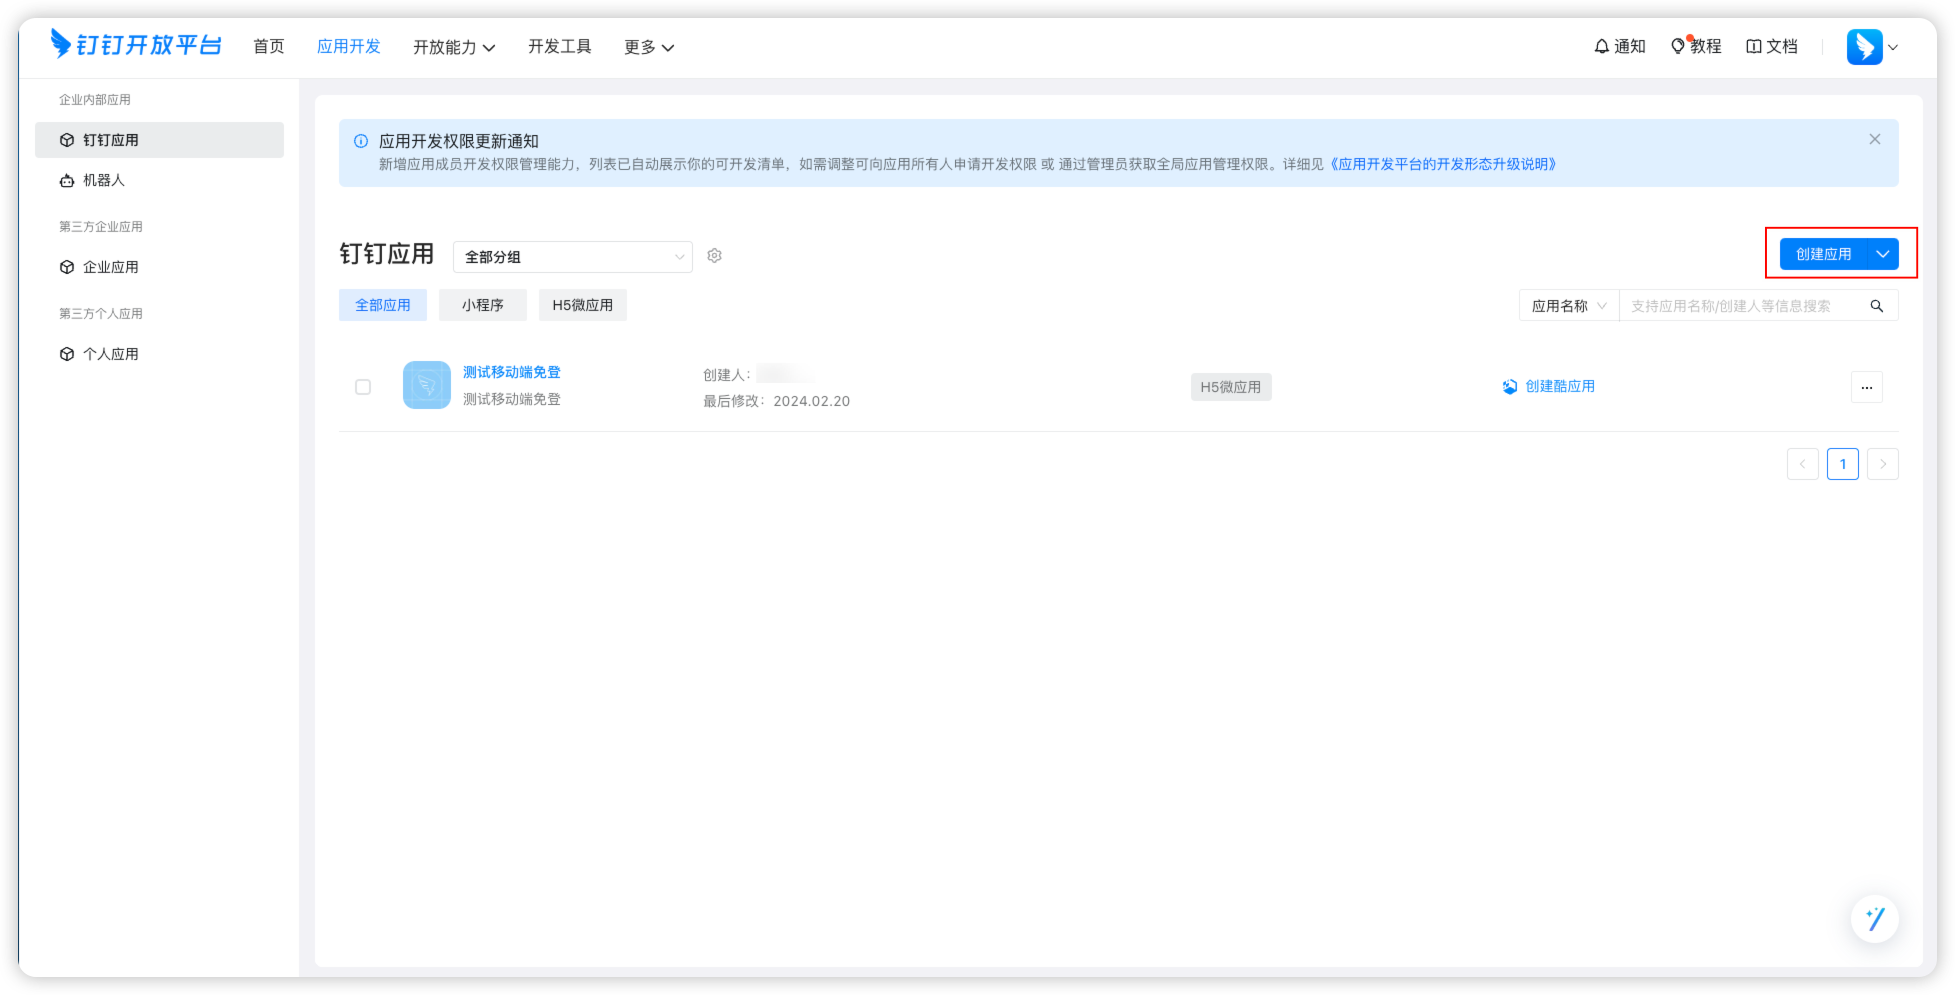Go to next page arrow
This screenshot has width=1955, height=995.
1883,464
